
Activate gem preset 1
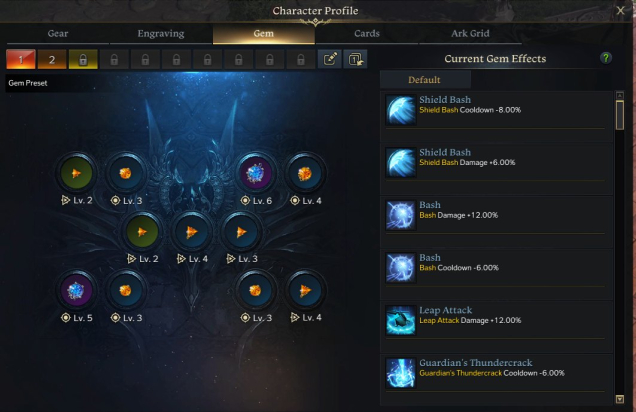coord(21,60)
